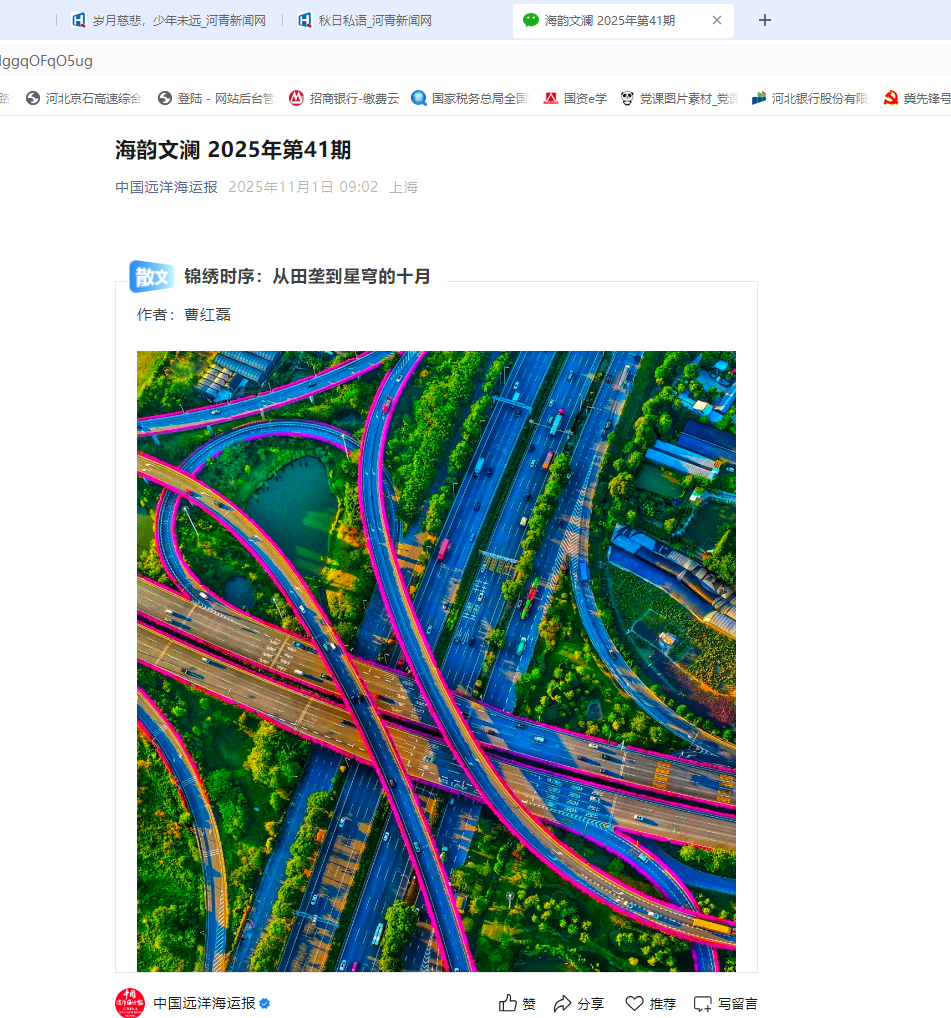Click the 中国远洋海运报 account link under title

point(166,187)
